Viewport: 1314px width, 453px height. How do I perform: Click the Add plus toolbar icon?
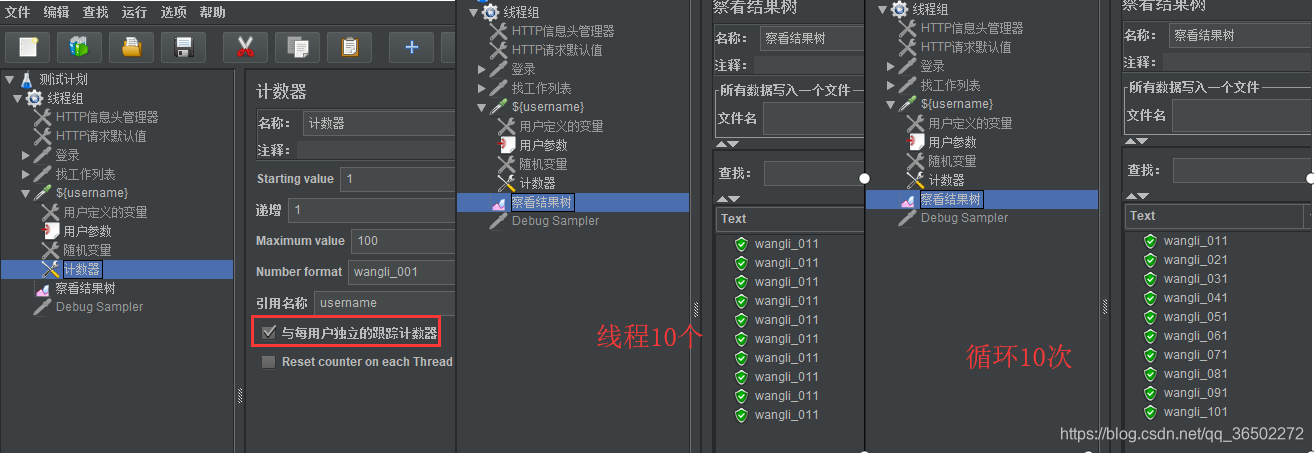click(x=411, y=46)
